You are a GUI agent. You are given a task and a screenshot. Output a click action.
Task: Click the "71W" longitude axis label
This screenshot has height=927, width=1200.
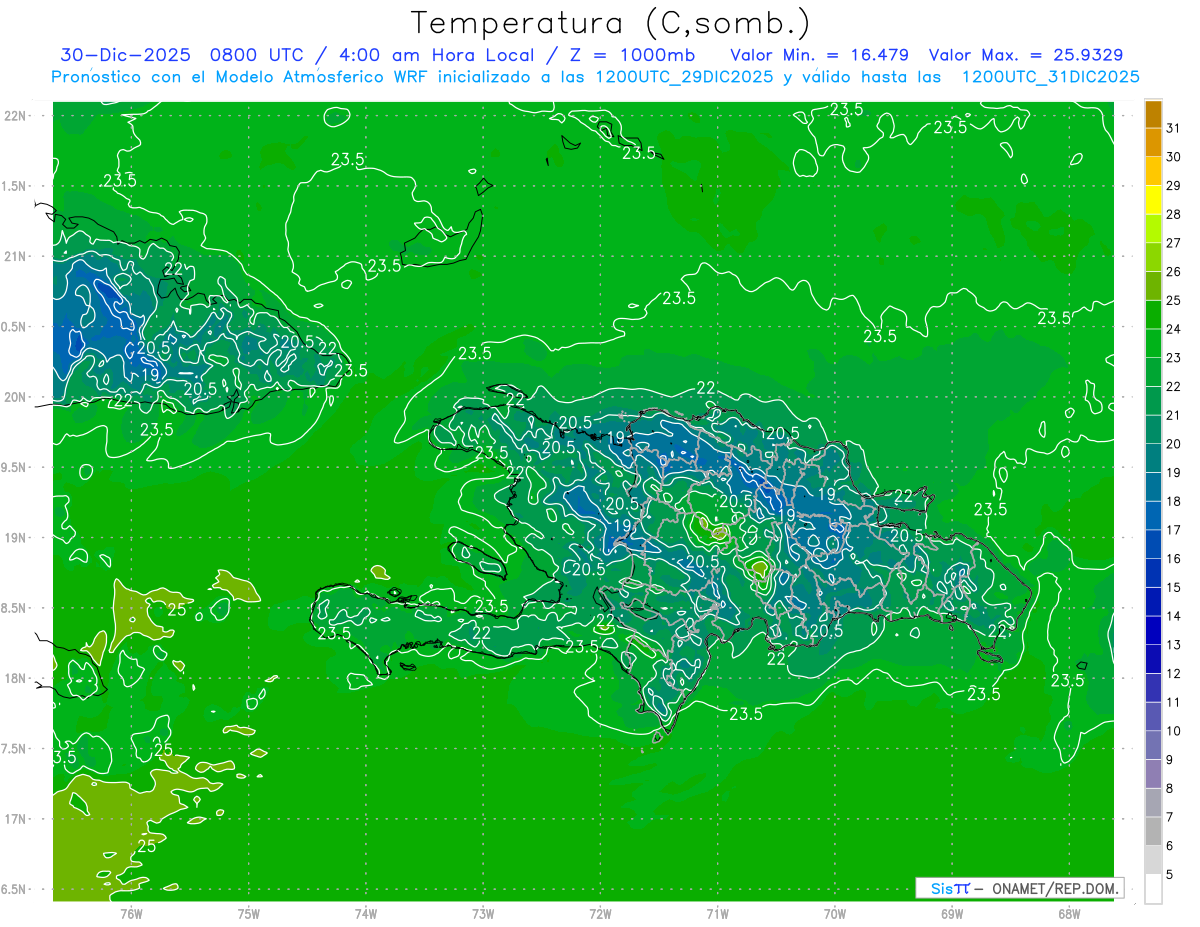tap(717, 914)
